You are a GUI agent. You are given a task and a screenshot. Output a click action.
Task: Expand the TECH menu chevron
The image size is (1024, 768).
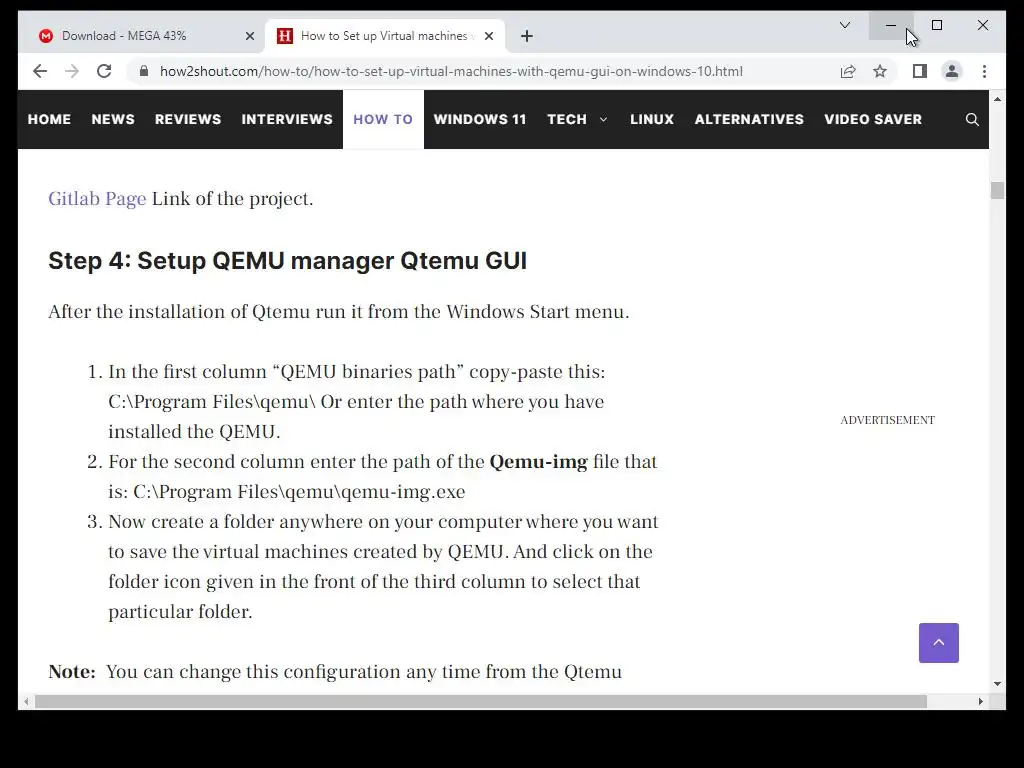[x=603, y=120]
